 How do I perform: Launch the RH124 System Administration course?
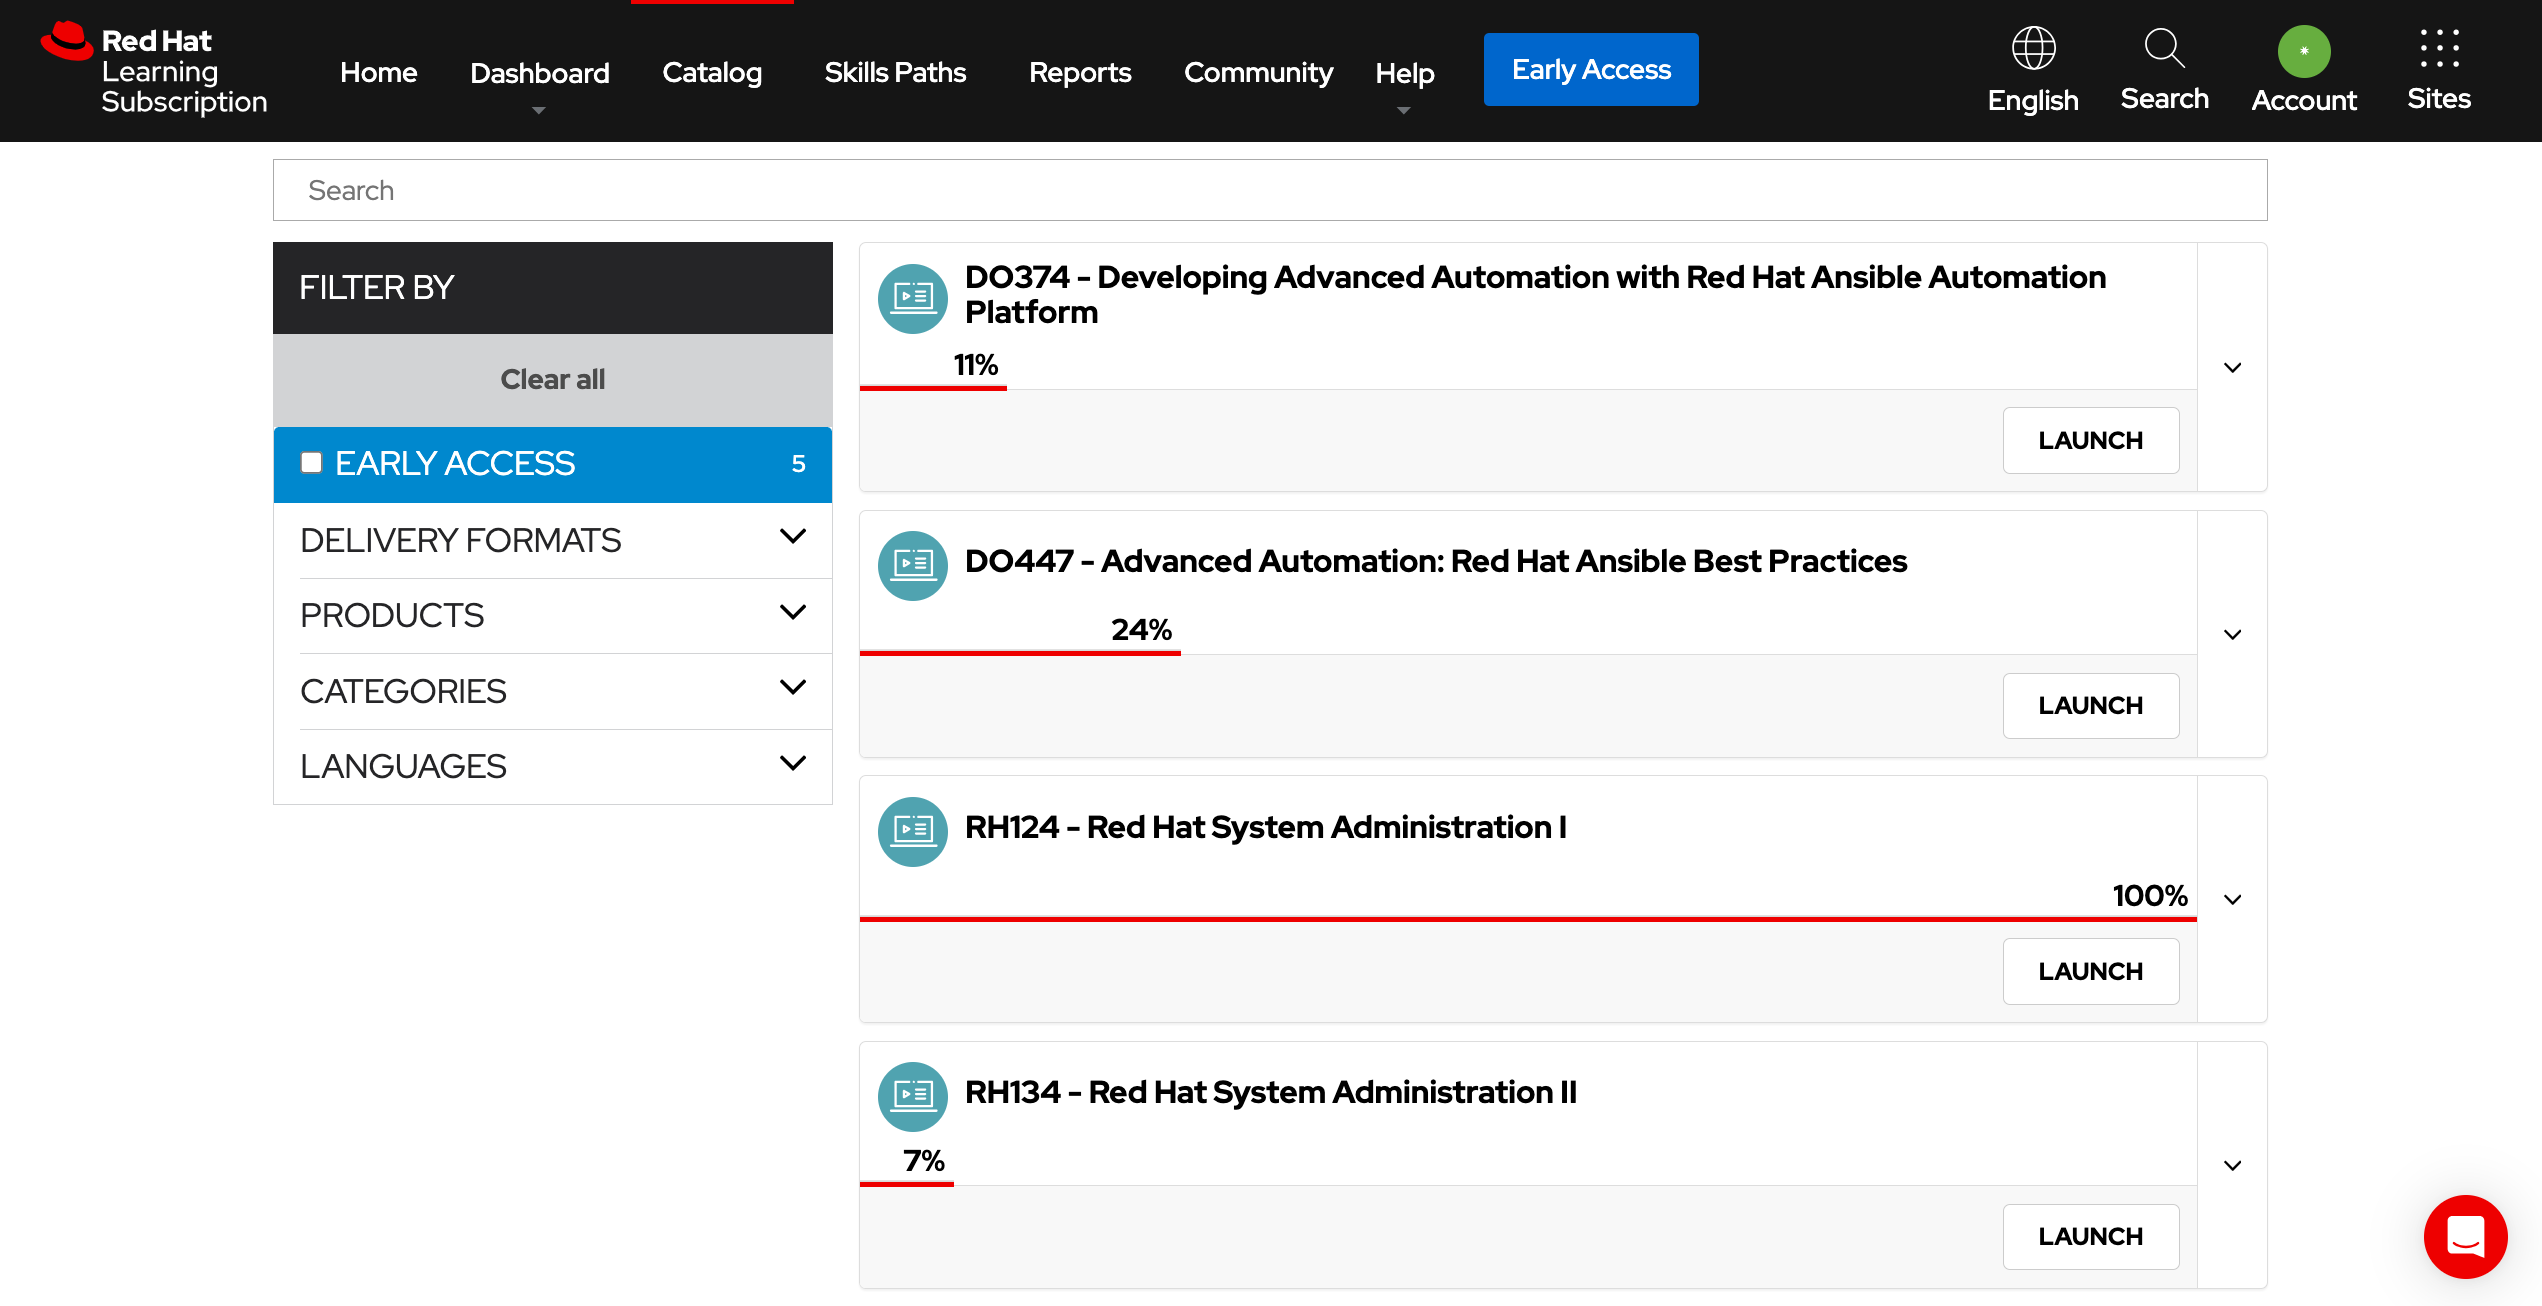[x=2090, y=970]
